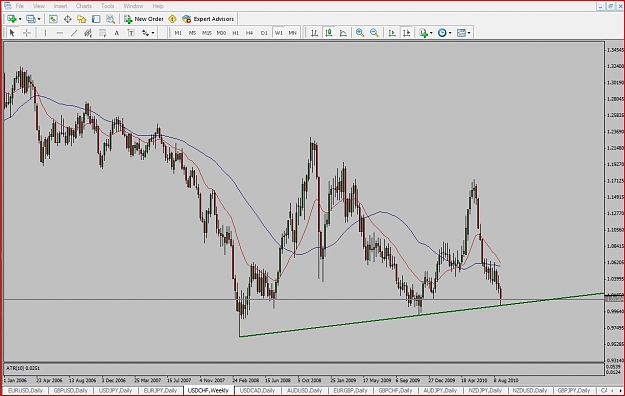Open the Tools menu
The height and width of the screenshot is (396, 625).
(108, 6)
